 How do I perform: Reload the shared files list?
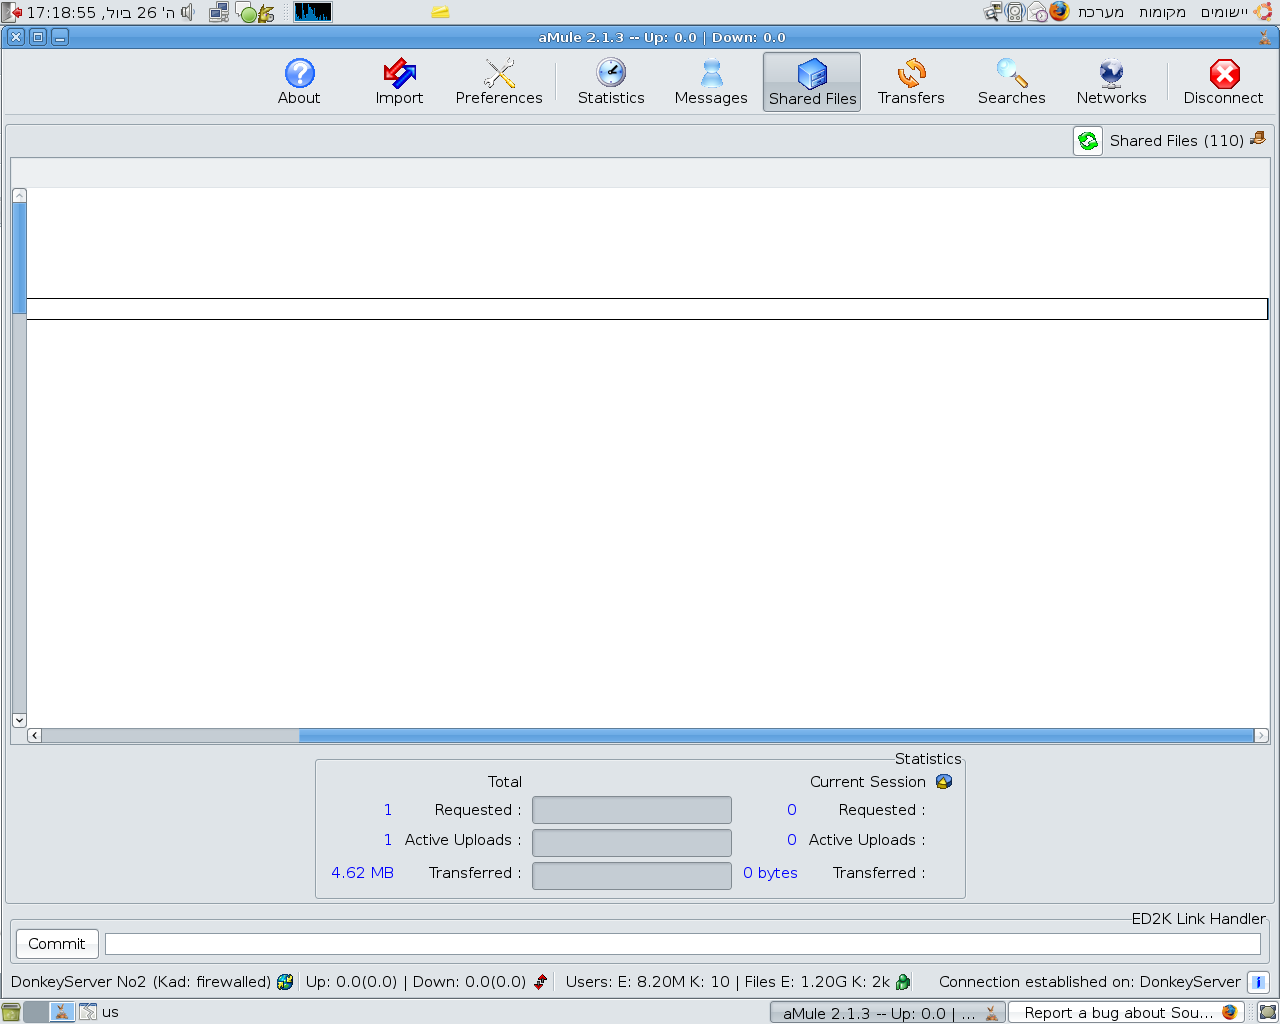click(1088, 141)
